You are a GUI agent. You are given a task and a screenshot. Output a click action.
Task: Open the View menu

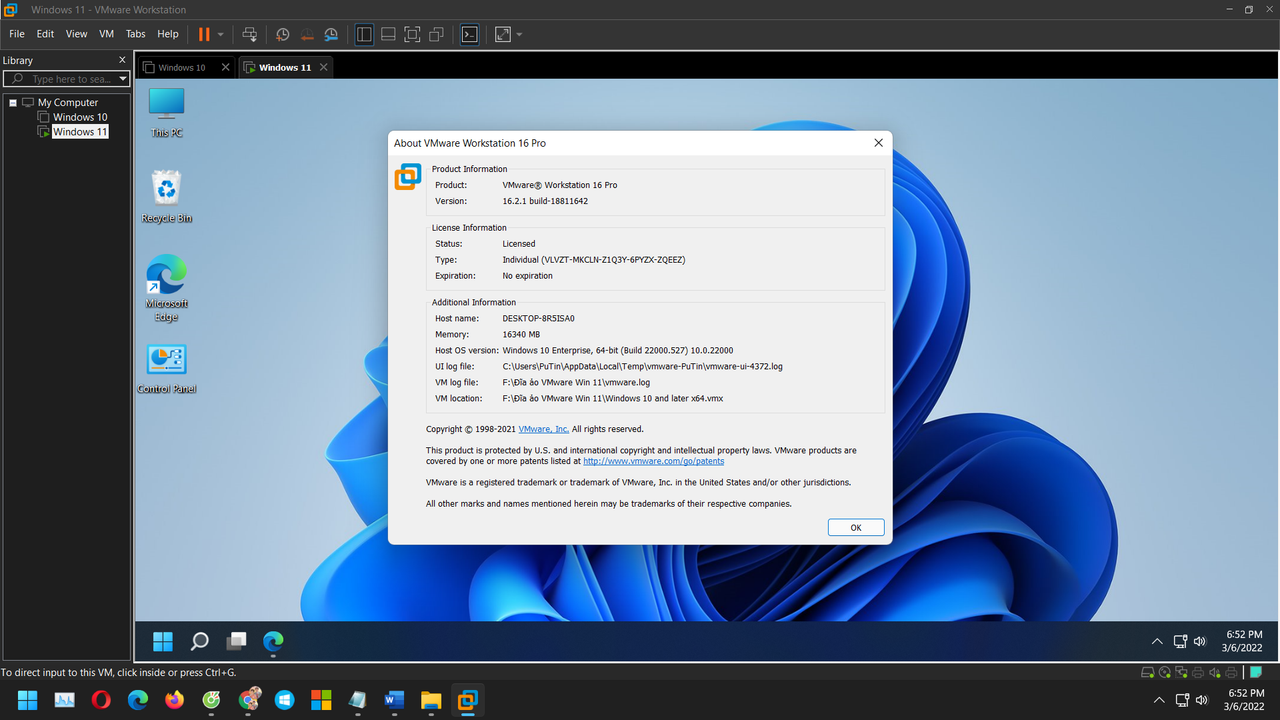click(77, 34)
